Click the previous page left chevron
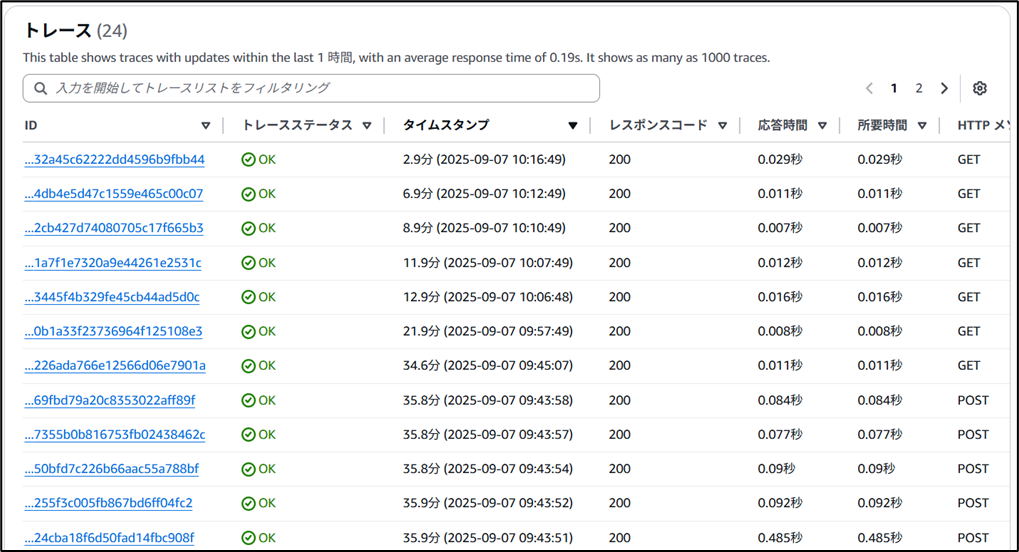 869,88
